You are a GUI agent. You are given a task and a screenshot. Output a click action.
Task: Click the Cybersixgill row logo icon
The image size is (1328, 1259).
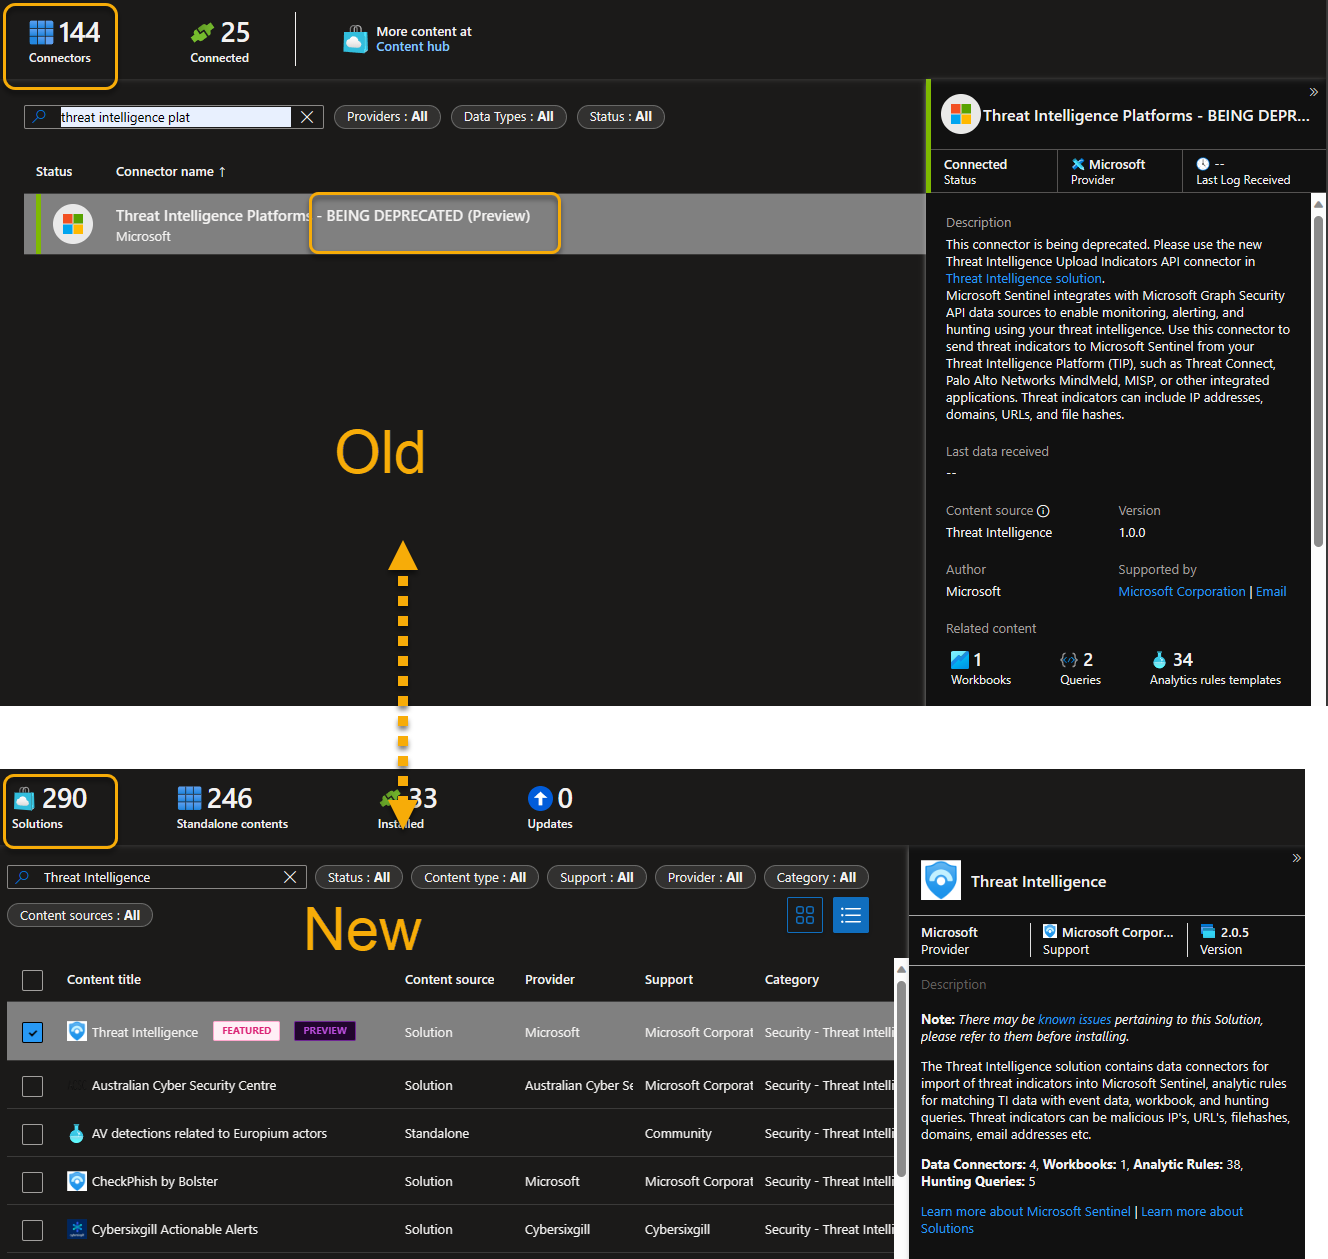click(77, 1229)
